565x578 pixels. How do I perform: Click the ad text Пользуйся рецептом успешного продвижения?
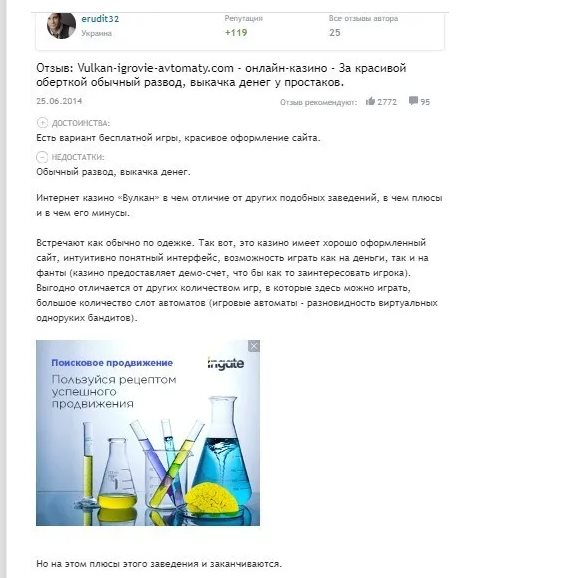(x=114, y=391)
